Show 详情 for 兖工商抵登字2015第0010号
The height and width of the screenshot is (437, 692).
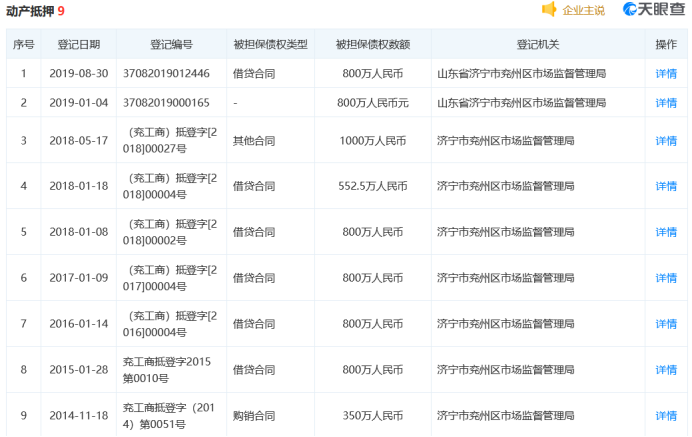click(x=665, y=370)
